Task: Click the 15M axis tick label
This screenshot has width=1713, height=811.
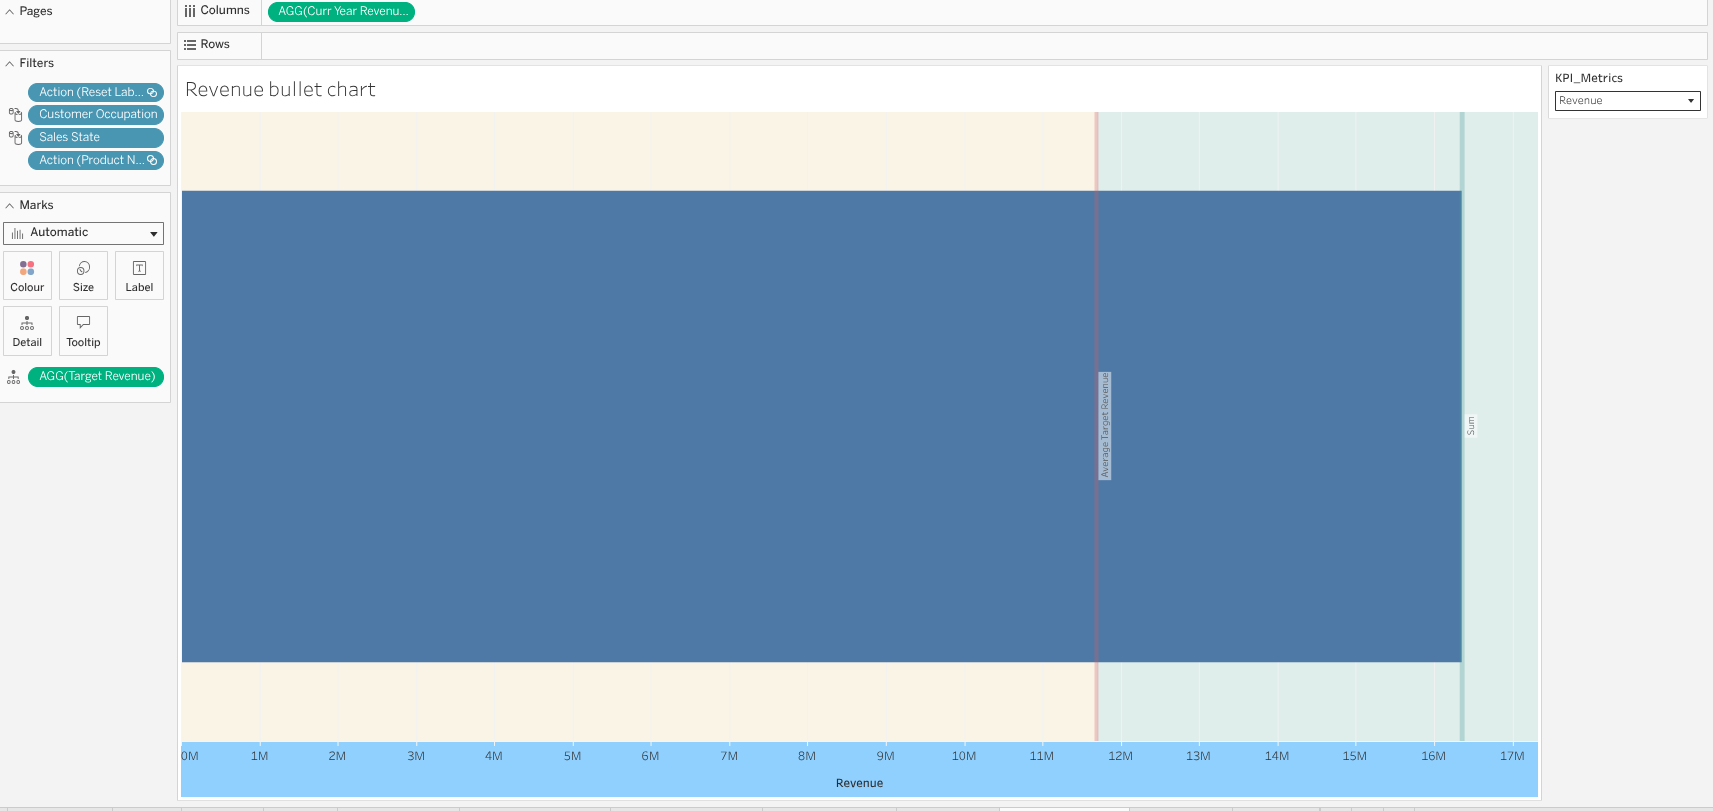Action: tap(1355, 756)
